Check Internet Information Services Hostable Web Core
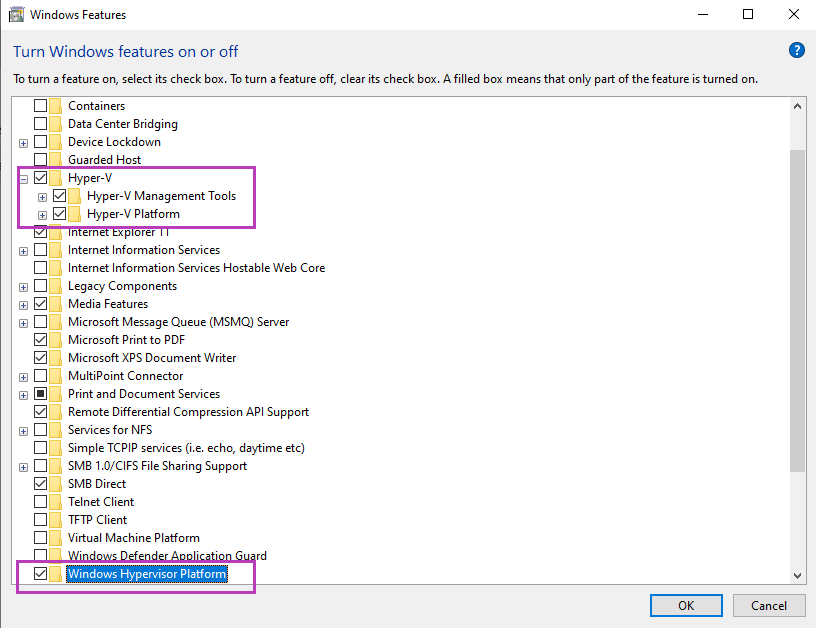The width and height of the screenshot is (816, 628). [x=40, y=268]
